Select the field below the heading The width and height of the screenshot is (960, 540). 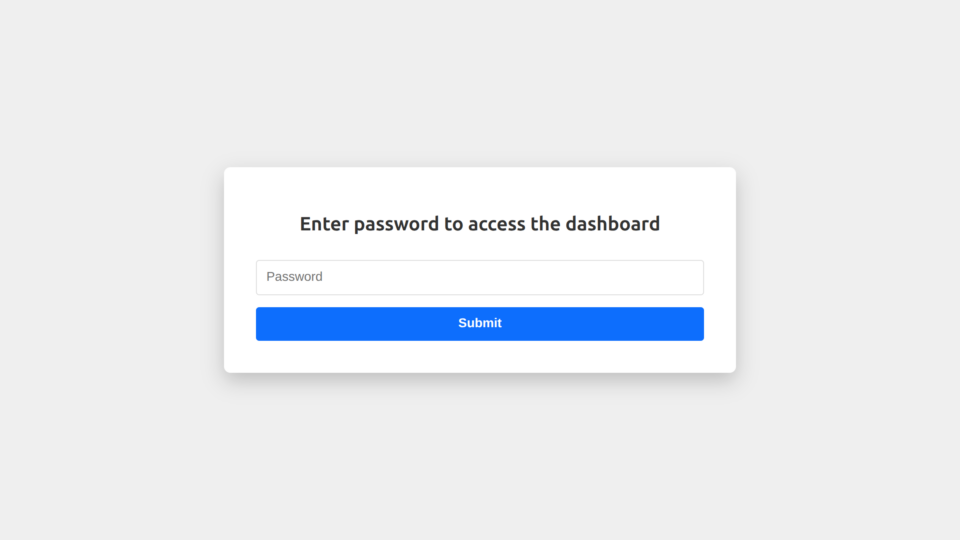pos(480,277)
